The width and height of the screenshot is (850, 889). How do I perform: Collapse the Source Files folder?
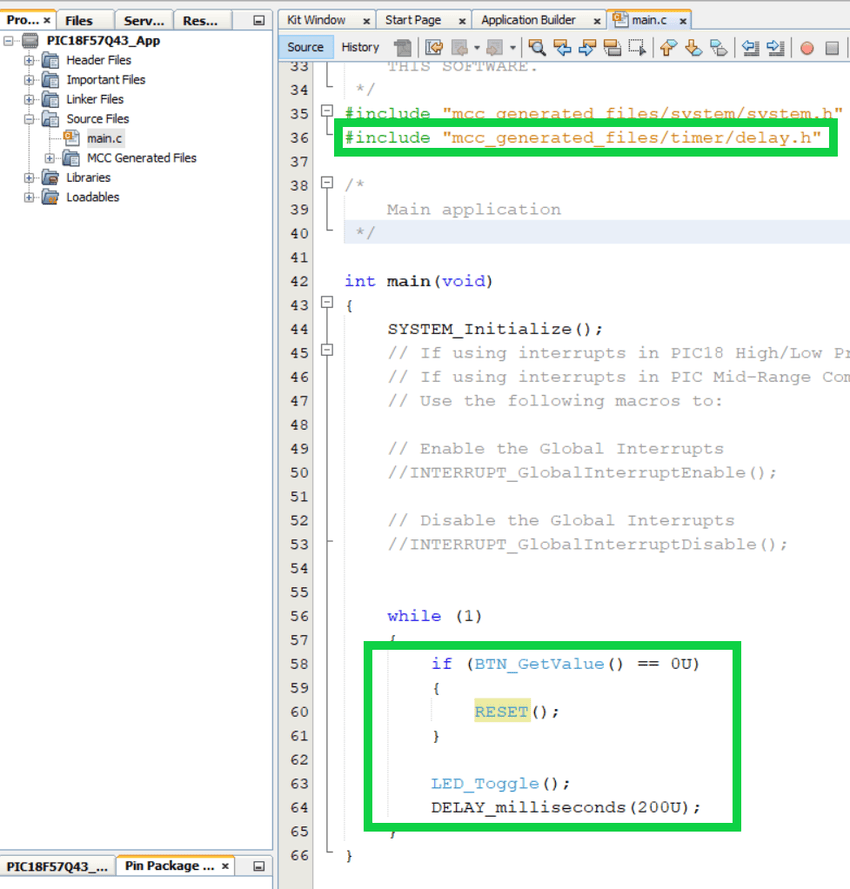[x=29, y=119]
